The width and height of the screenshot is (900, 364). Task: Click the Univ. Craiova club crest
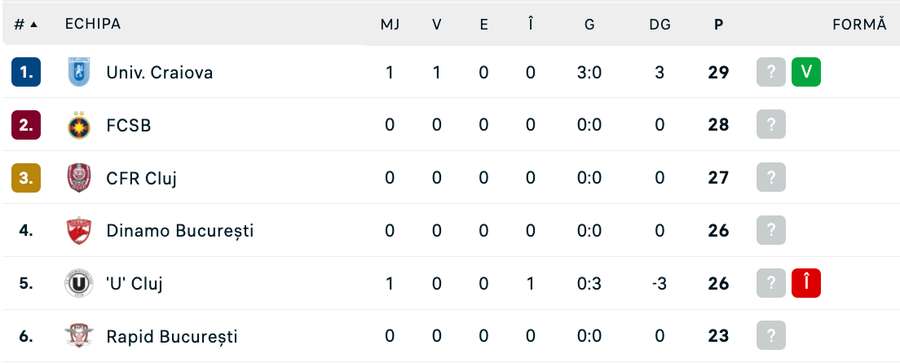click(79, 72)
